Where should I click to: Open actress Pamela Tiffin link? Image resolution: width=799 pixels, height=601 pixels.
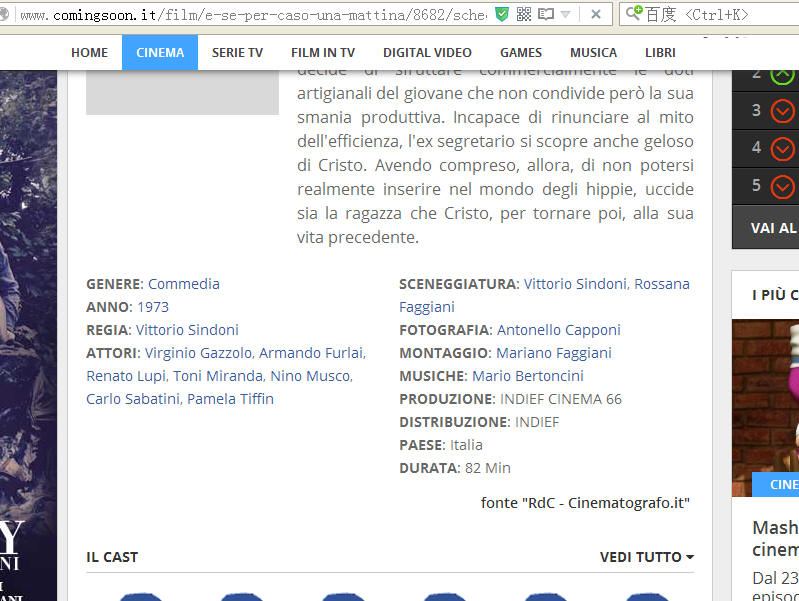click(x=230, y=399)
